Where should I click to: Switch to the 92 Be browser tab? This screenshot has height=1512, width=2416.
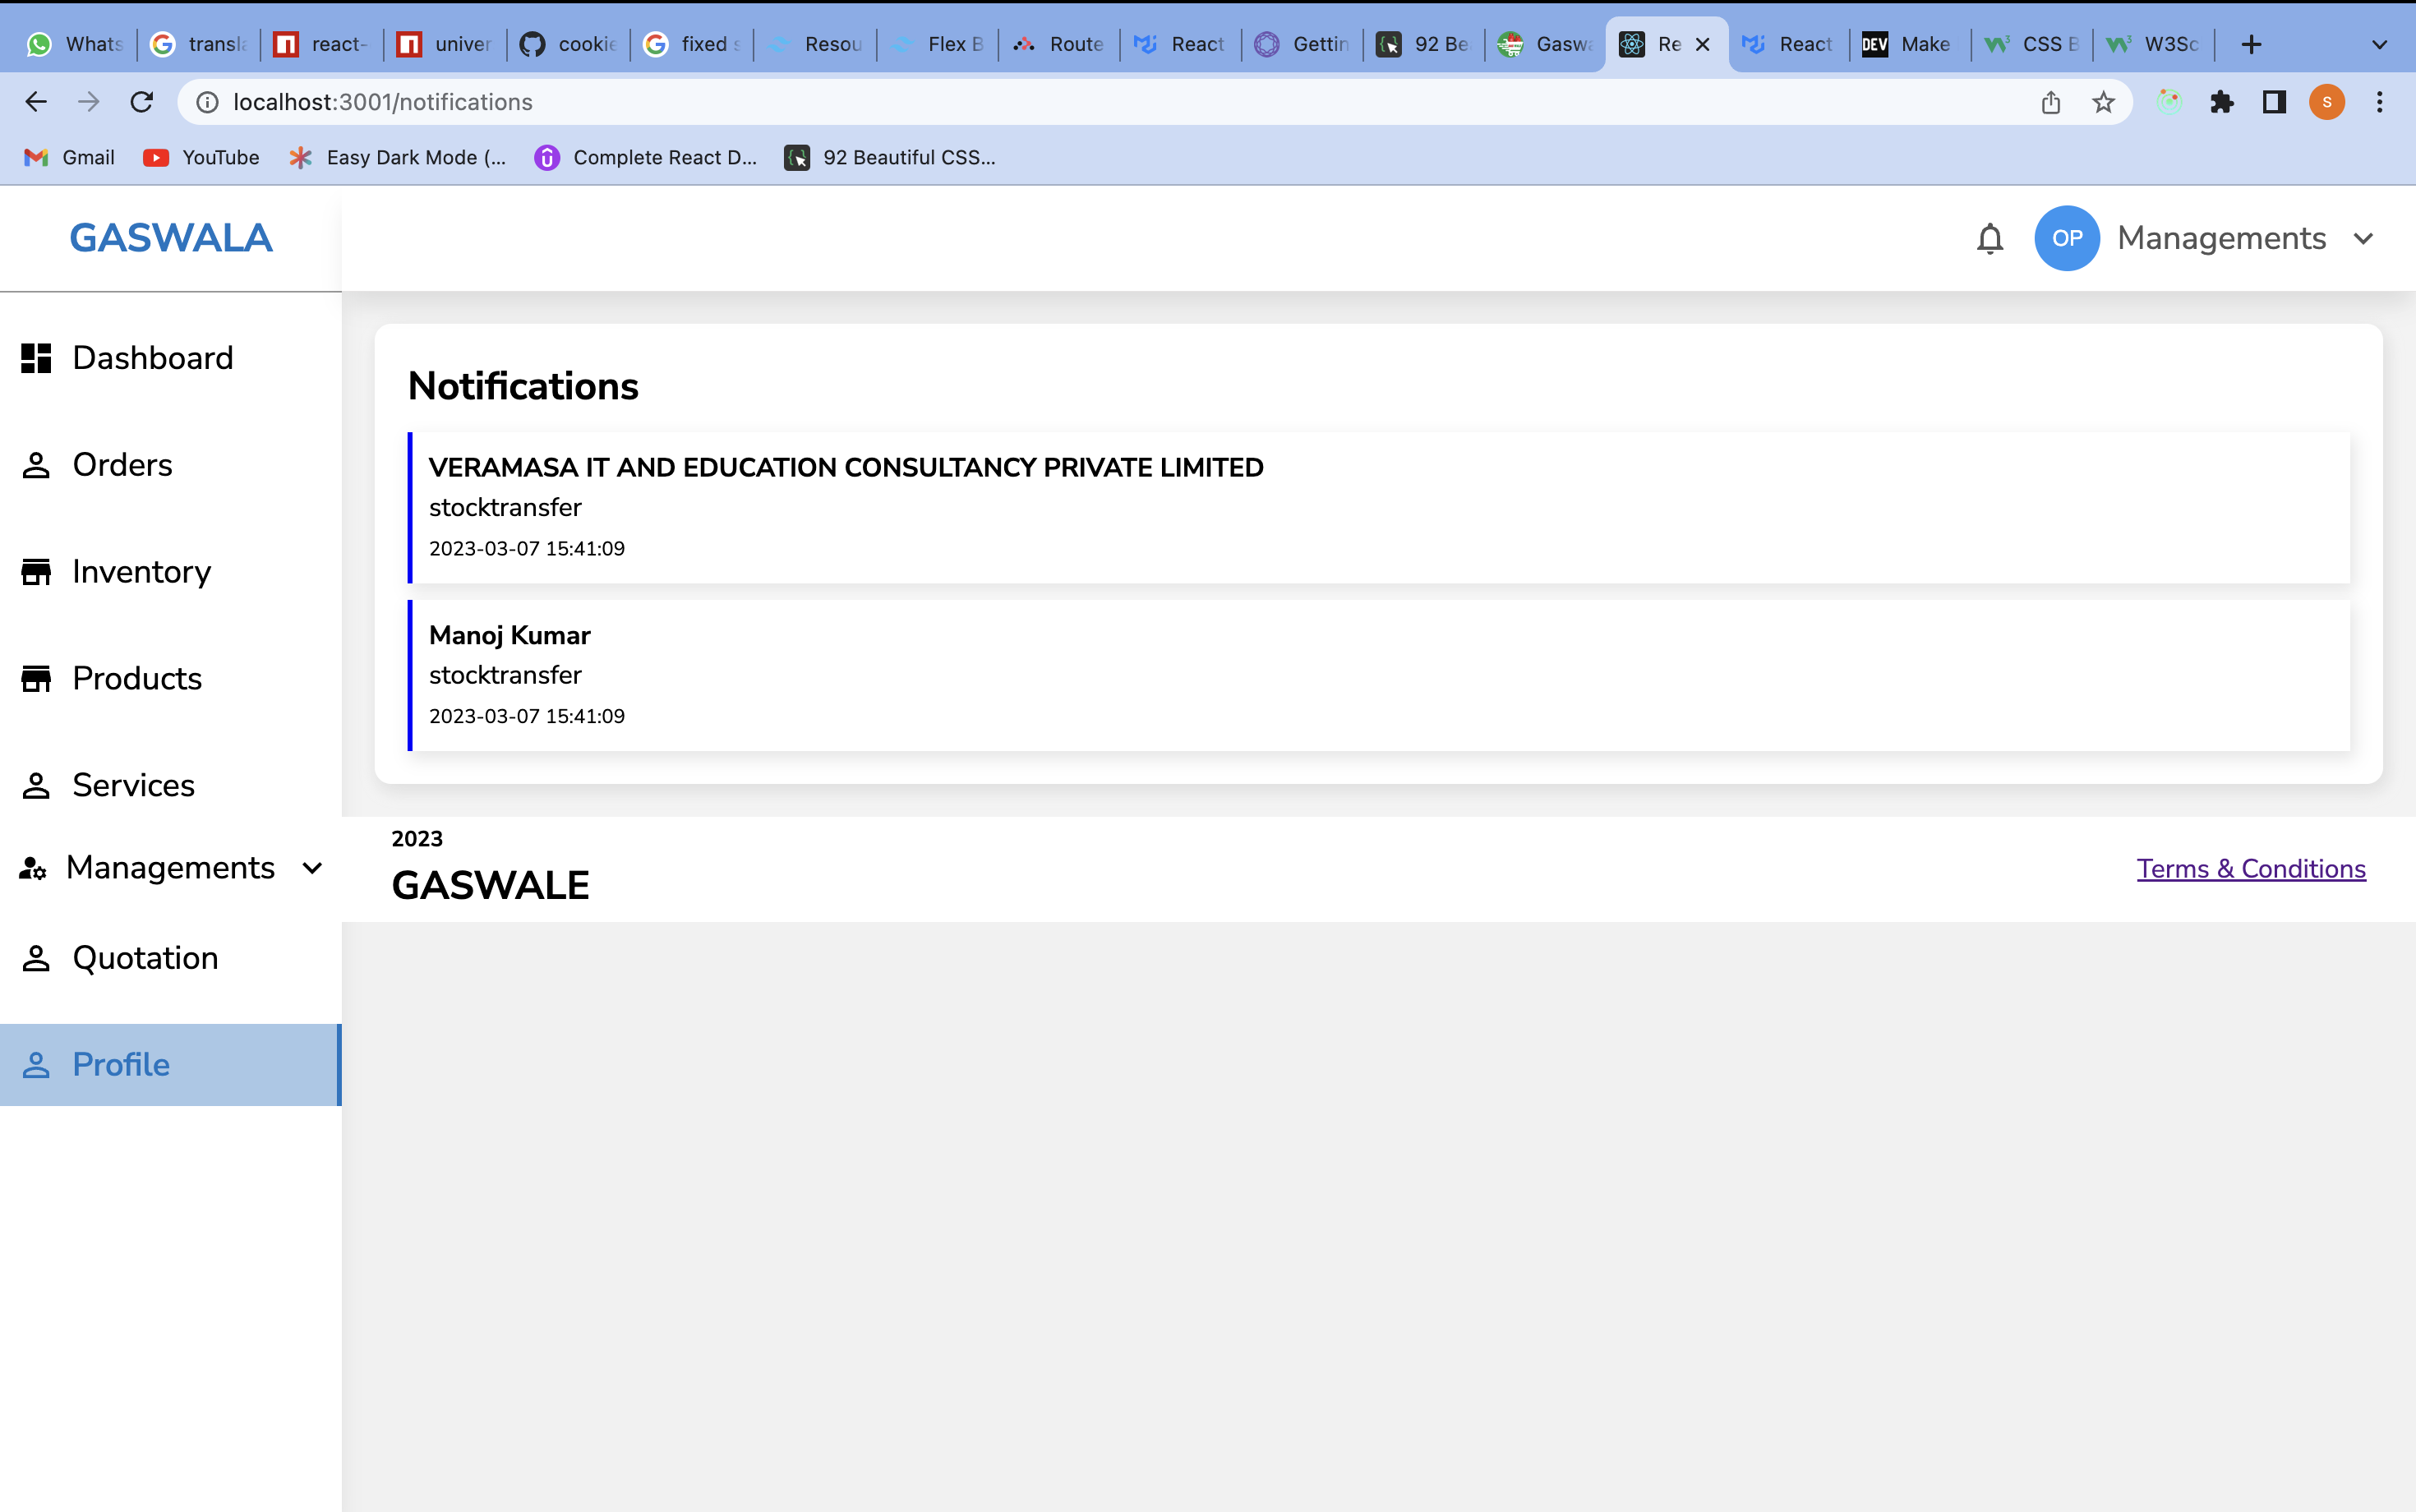1423,44
